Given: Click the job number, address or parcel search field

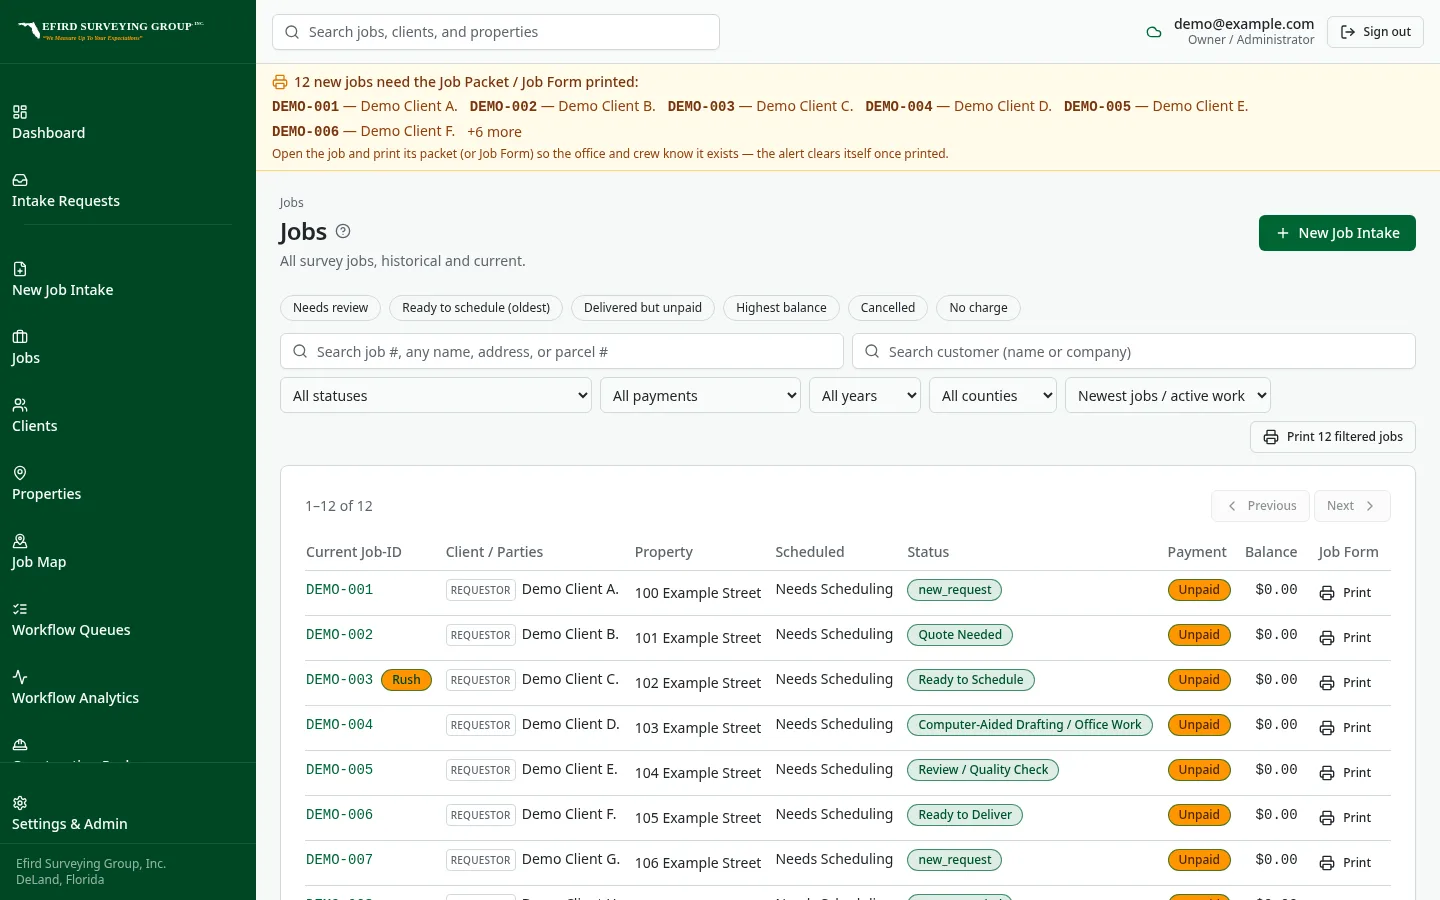Looking at the screenshot, I should pyautogui.click(x=562, y=351).
